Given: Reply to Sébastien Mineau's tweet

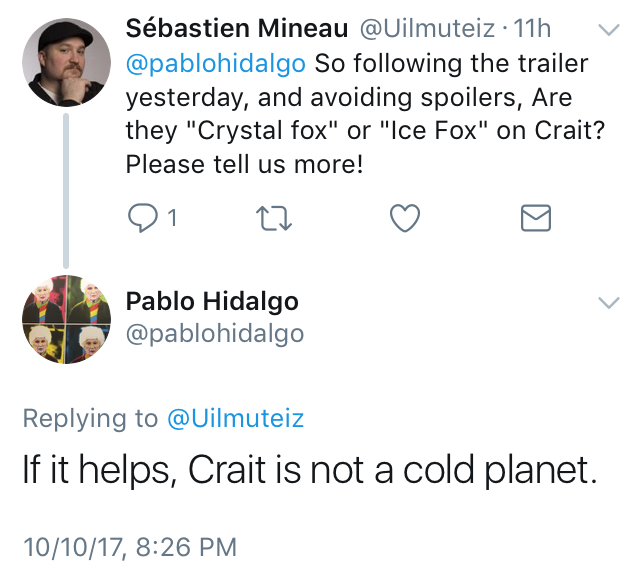Looking at the screenshot, I should coord(141,217).
